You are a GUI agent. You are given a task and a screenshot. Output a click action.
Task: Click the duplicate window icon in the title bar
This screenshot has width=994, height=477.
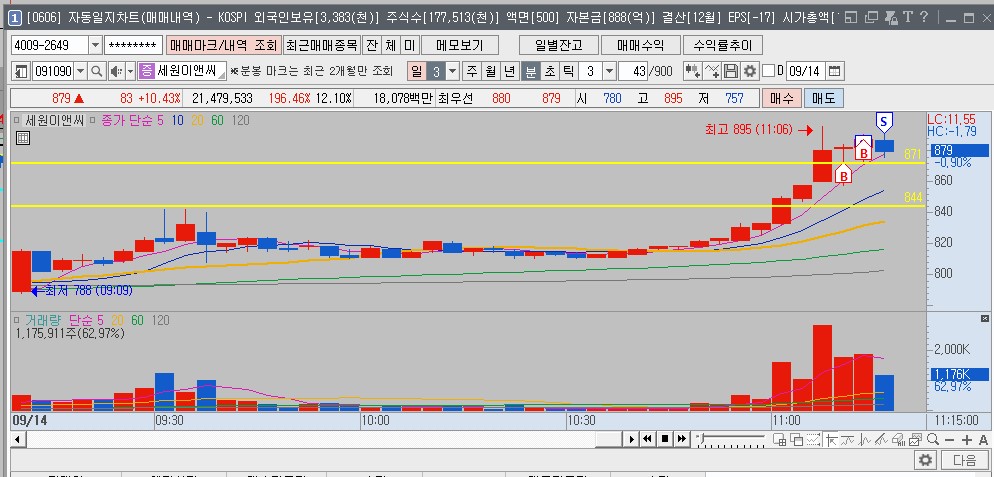872,18
